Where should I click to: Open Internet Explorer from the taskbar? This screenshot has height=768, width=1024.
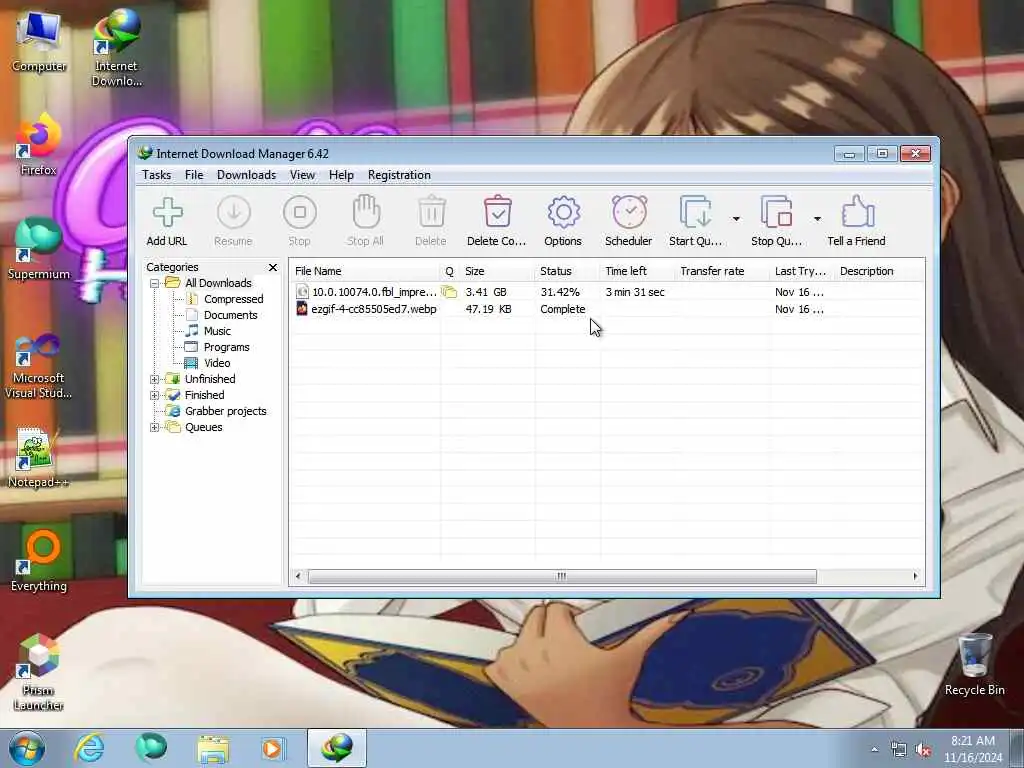tap(89, 748)
